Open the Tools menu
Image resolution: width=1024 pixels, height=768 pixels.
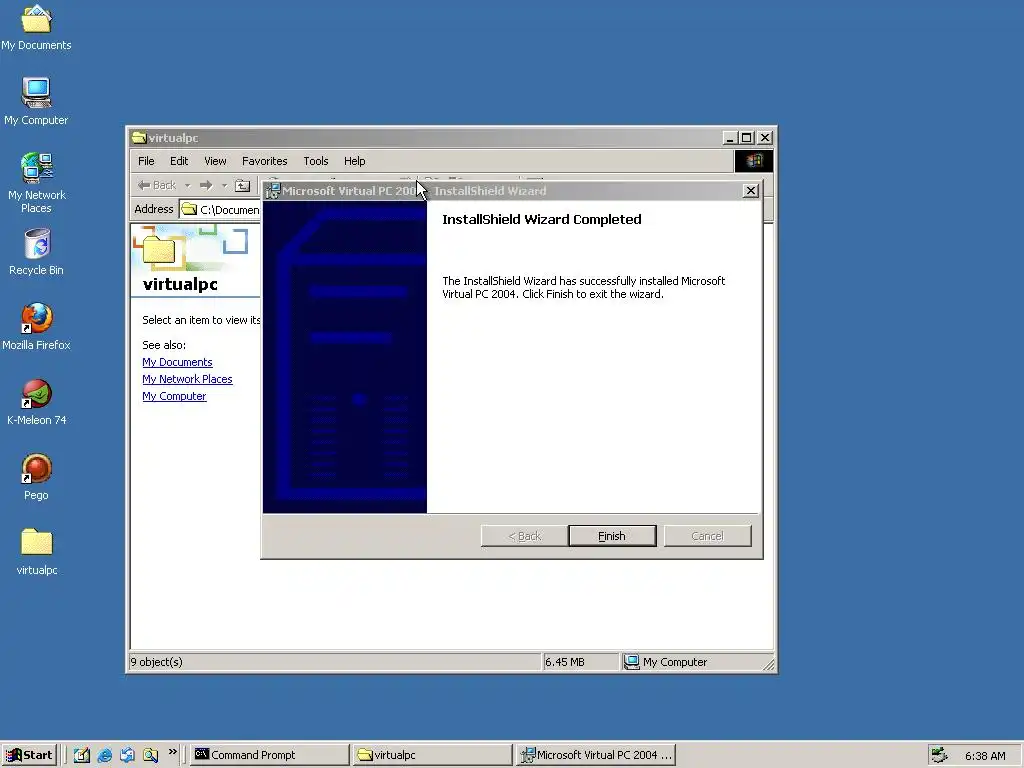tap(315, 161)
